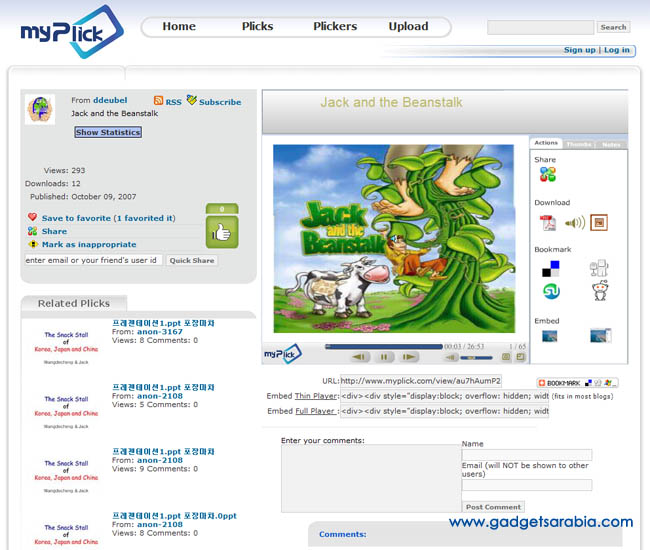650x550 pixels.
Task: Switch to the Thumbs tab
Action: pos(579,144)
